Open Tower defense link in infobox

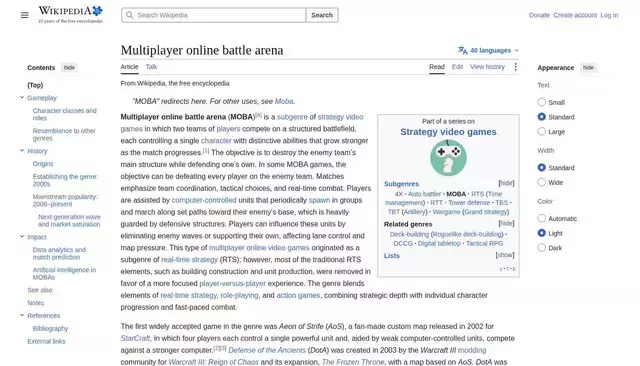469,202
